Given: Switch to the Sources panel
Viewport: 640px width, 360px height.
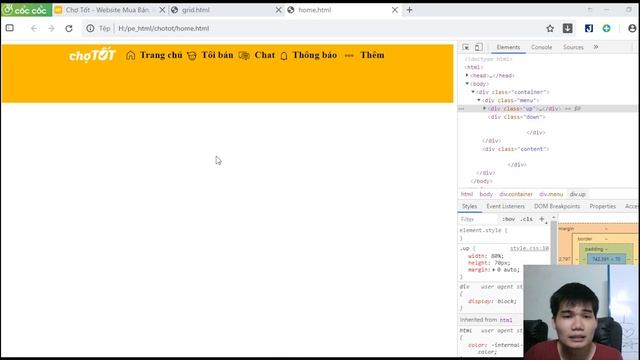Looking at the screenshot, I should click(x=573, y=47).
